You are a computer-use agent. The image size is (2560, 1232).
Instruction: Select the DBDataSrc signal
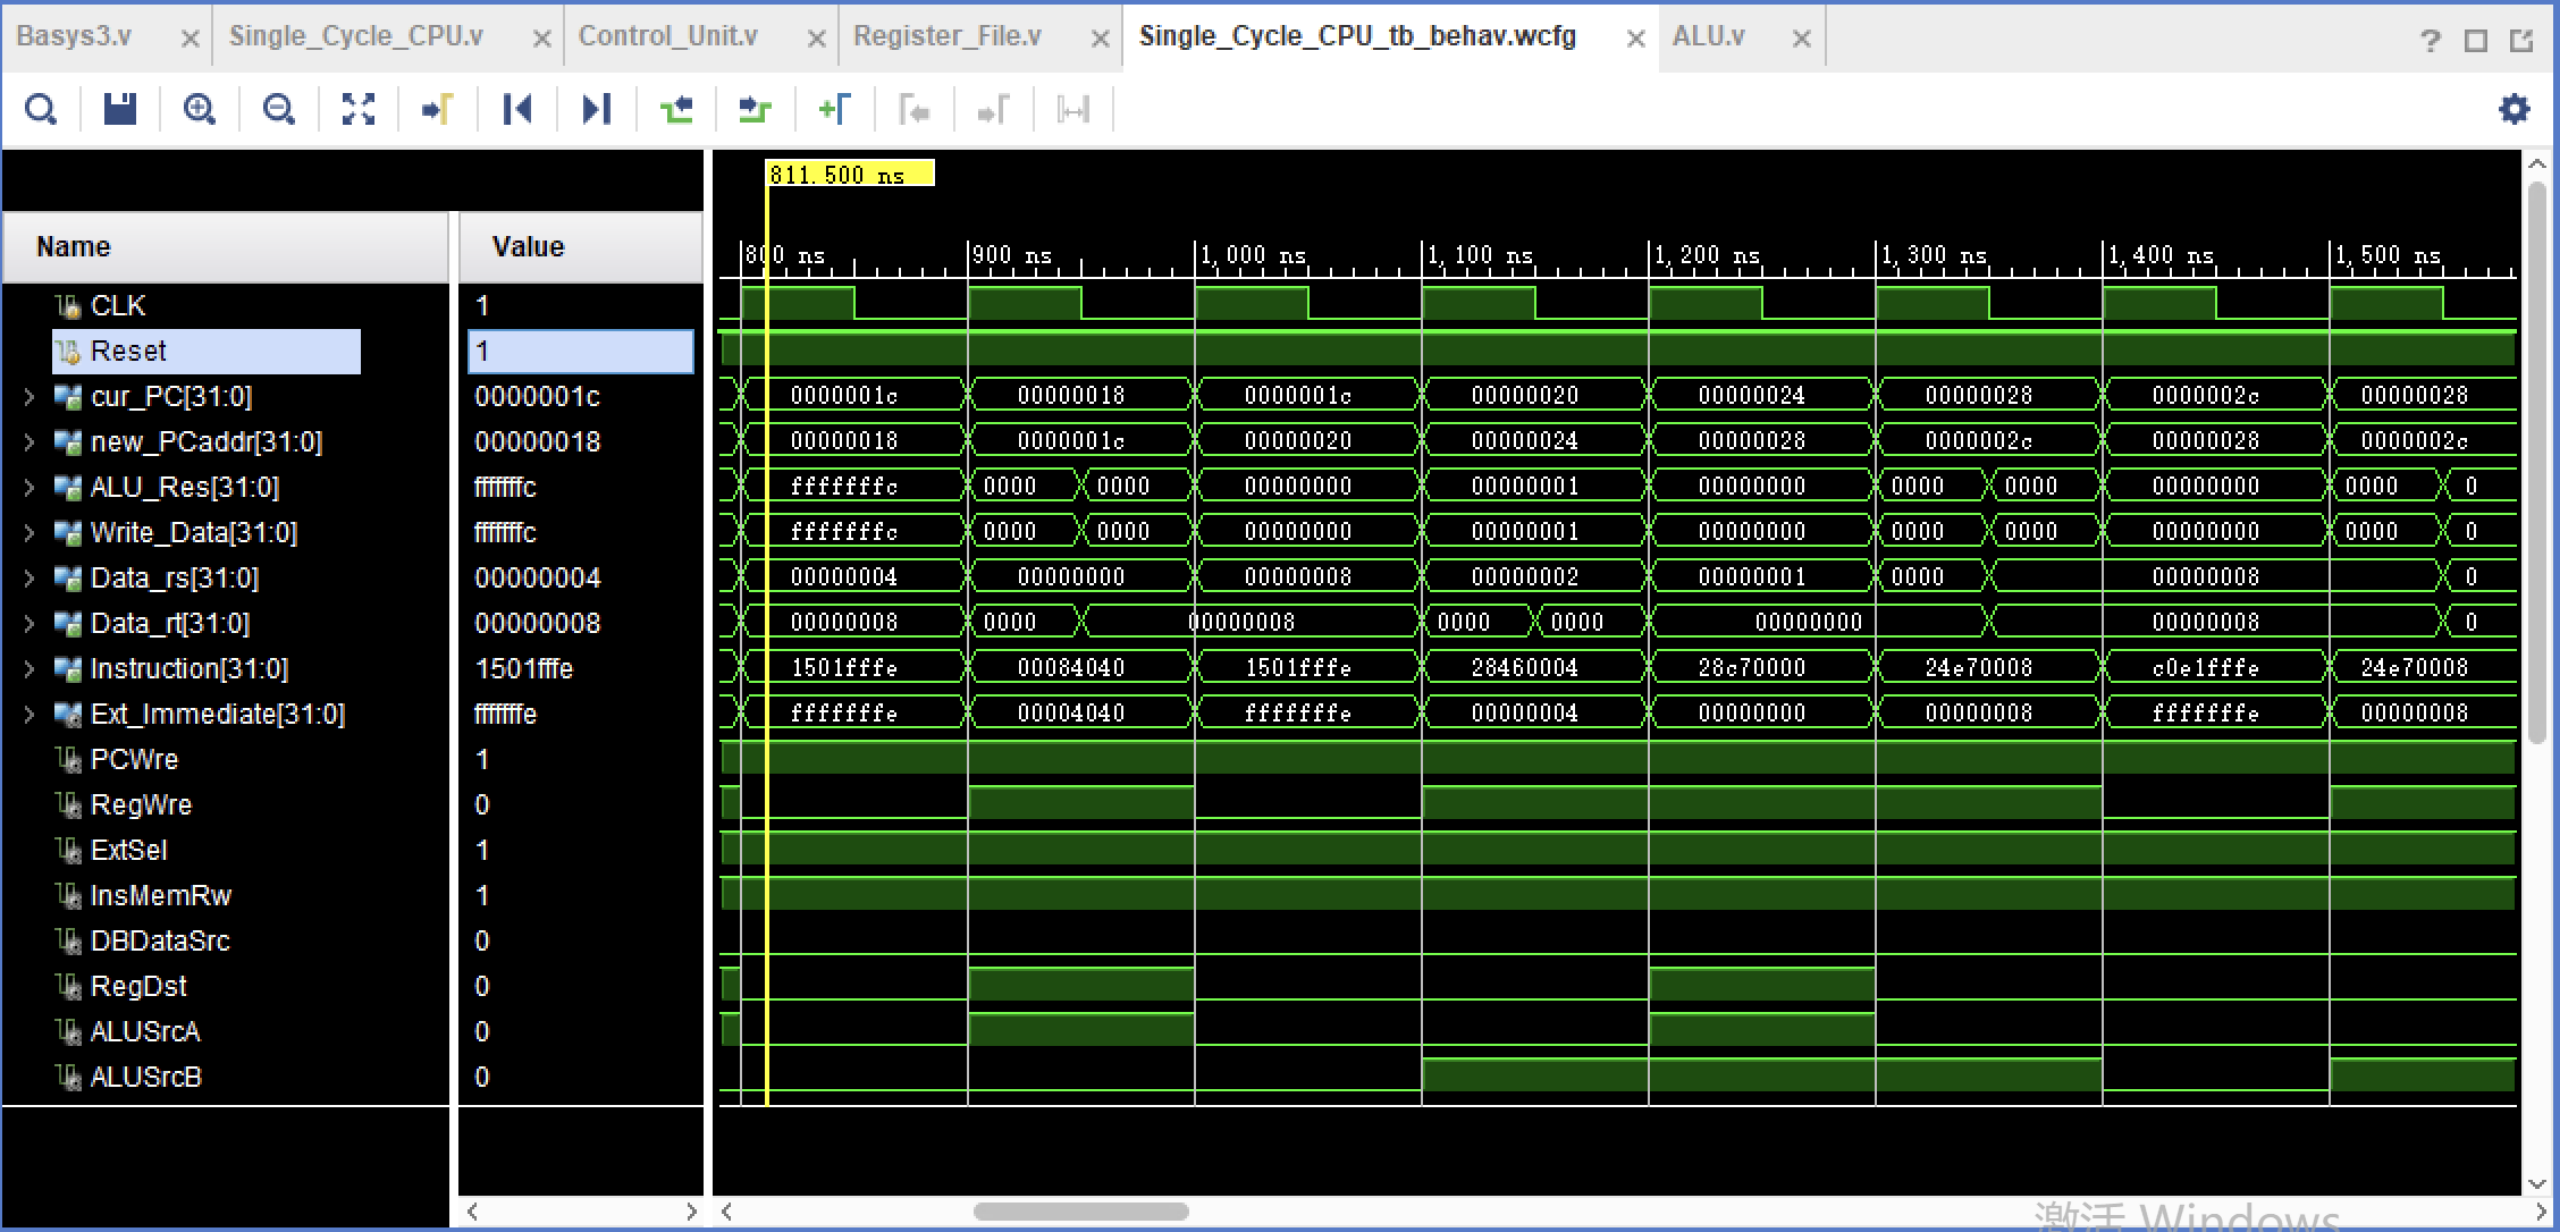point(160,941)
